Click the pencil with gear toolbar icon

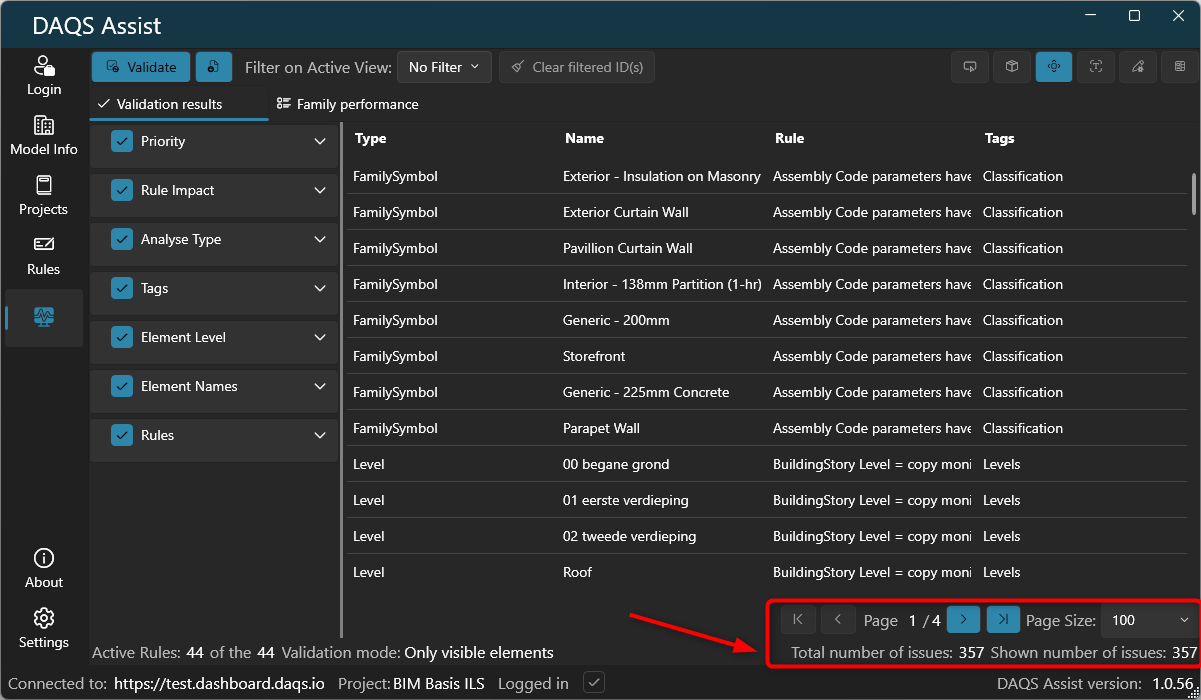point(1138,67)
